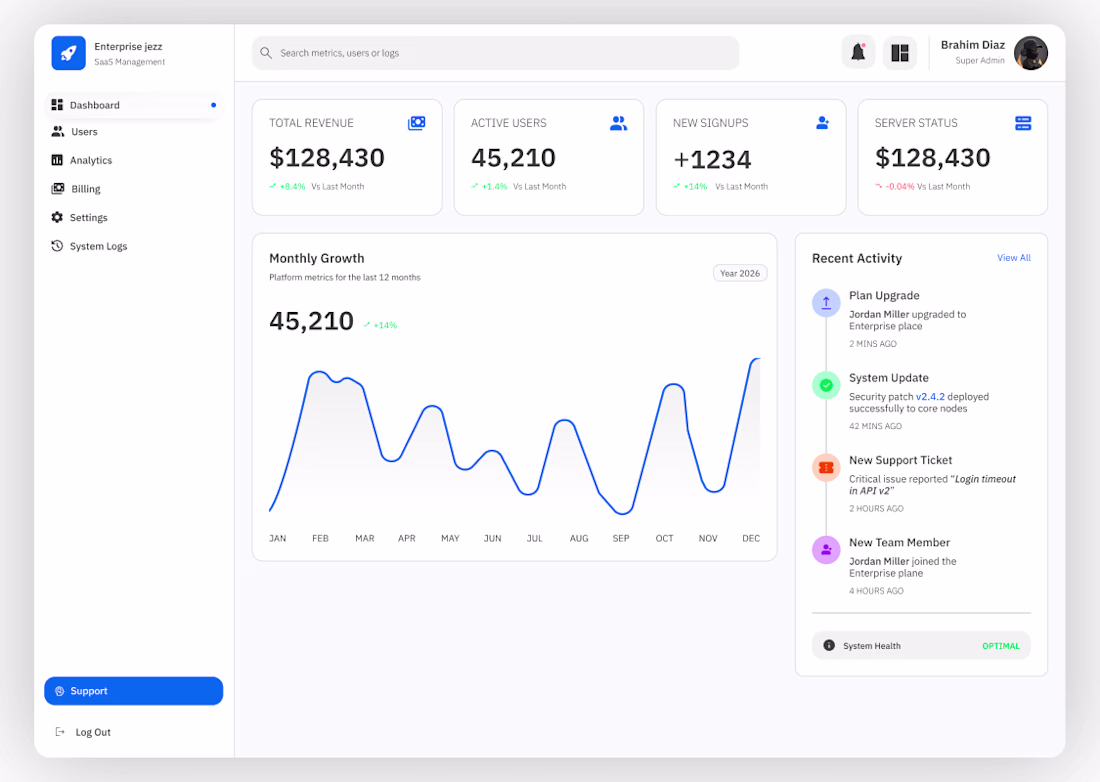Click the Support button

point(133,691)
